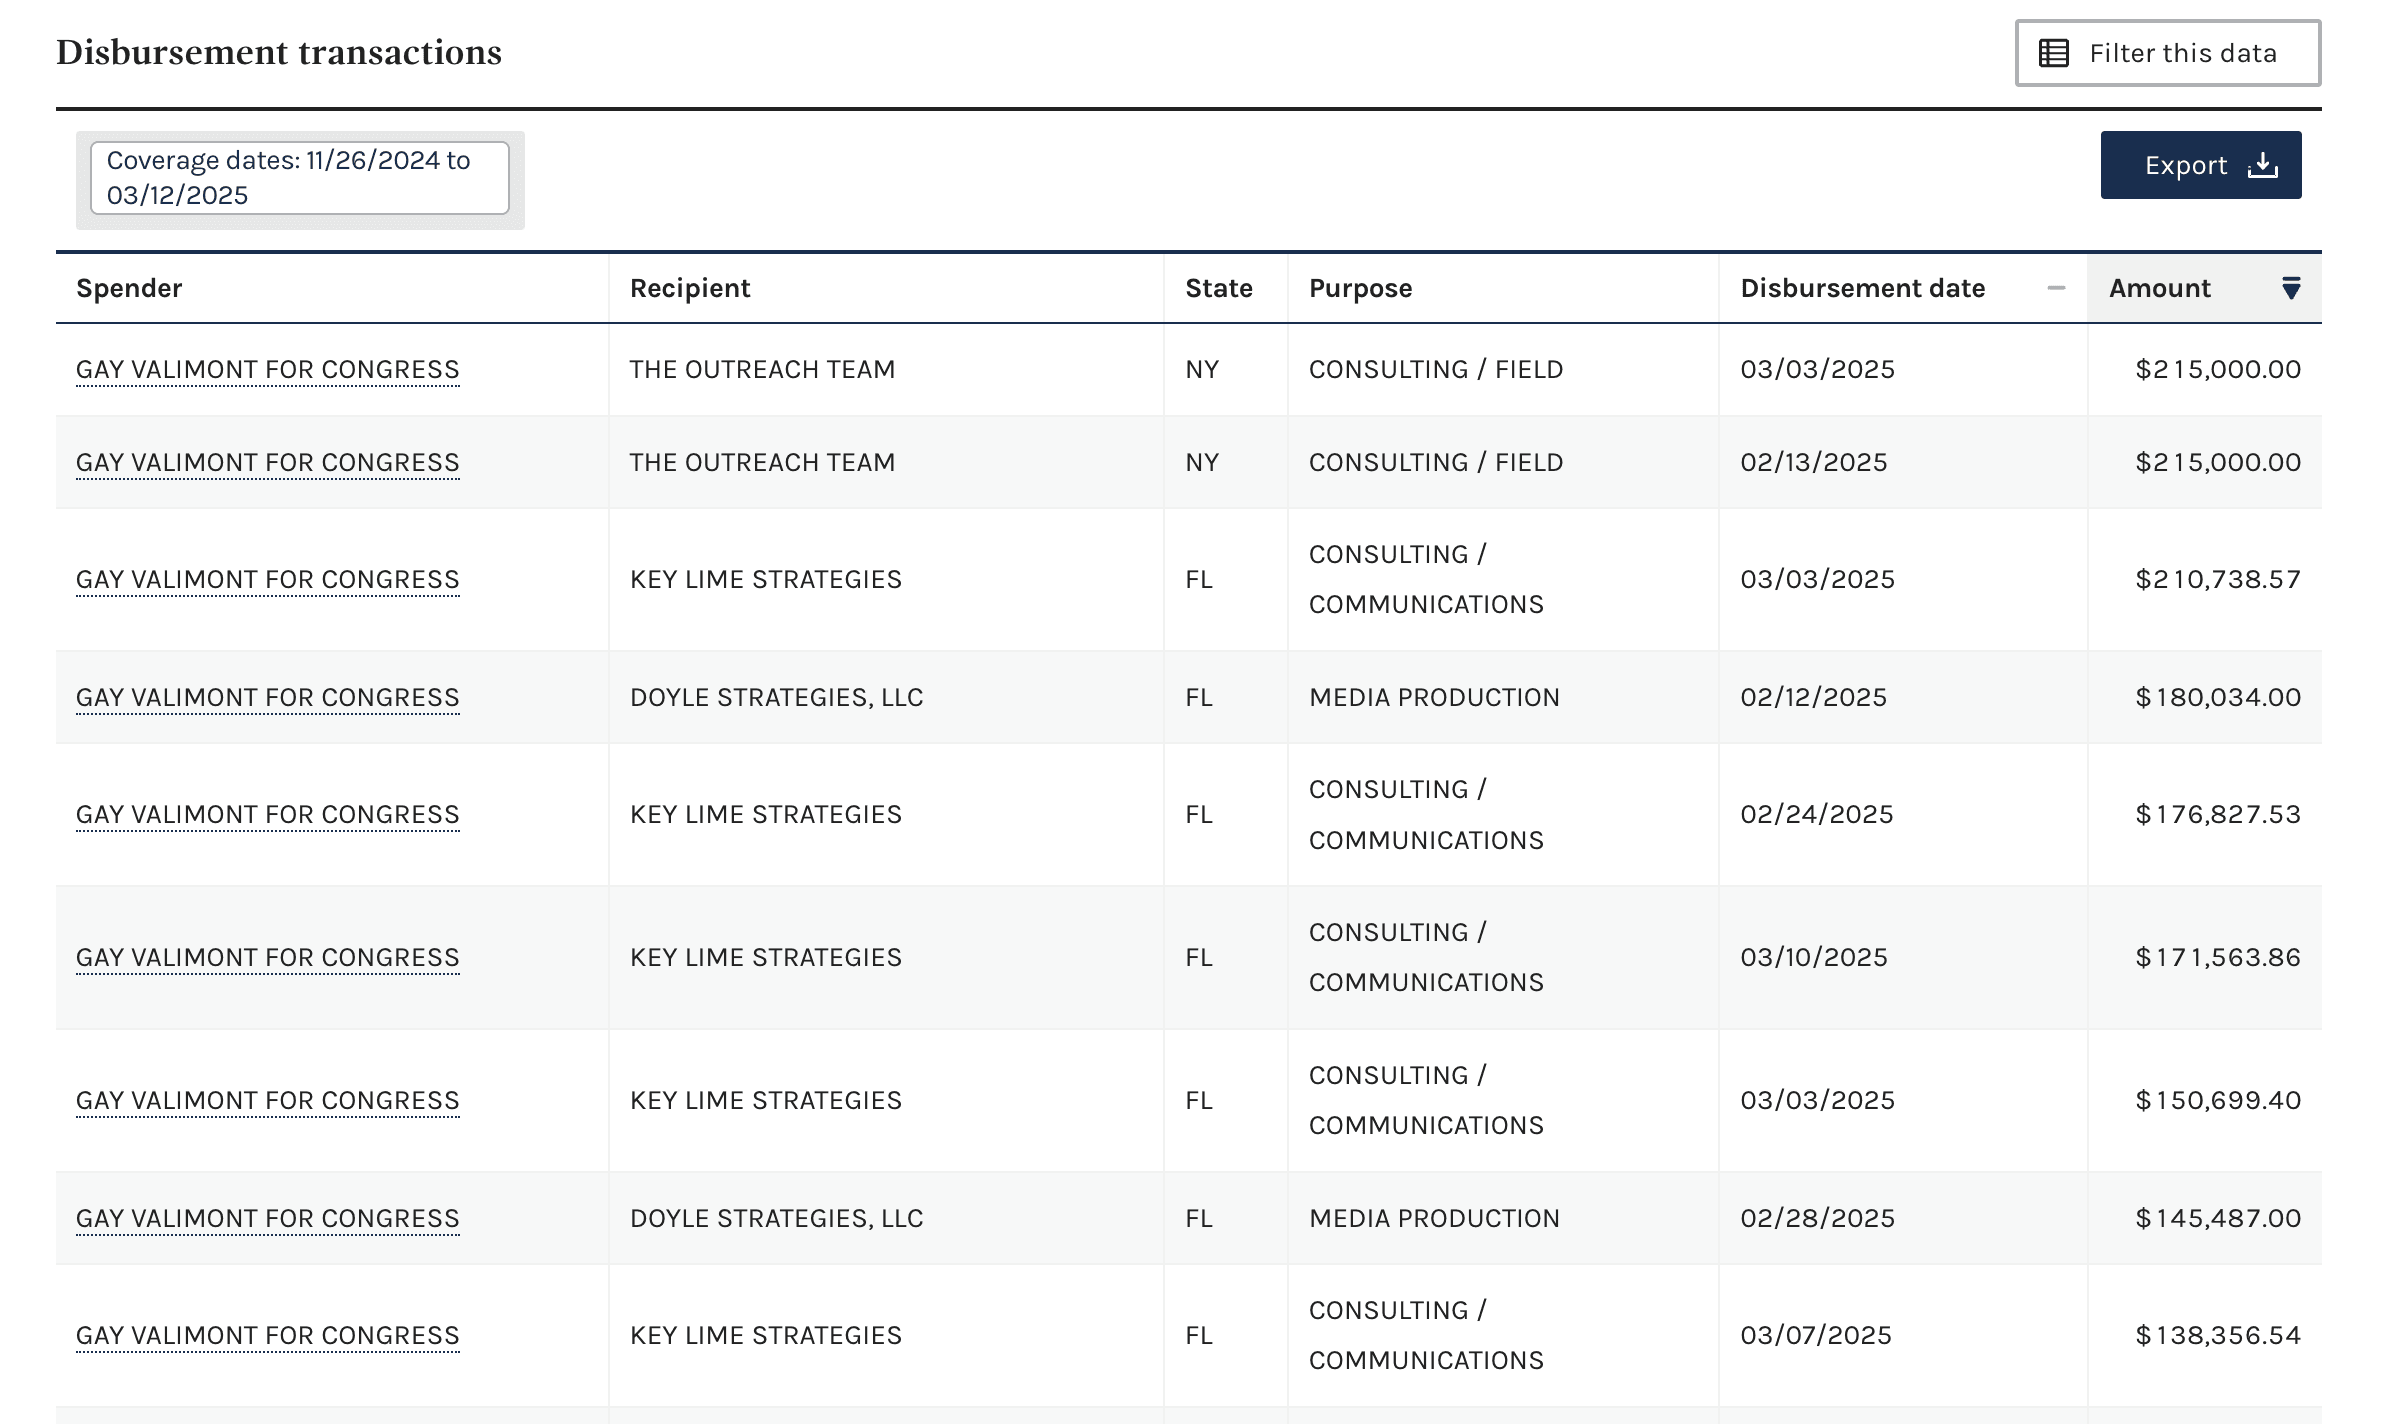Open spender link for 02/24/2025 Key Lime row
Viewport: 2390px width, 1424px height.
(x=267, y=815)
